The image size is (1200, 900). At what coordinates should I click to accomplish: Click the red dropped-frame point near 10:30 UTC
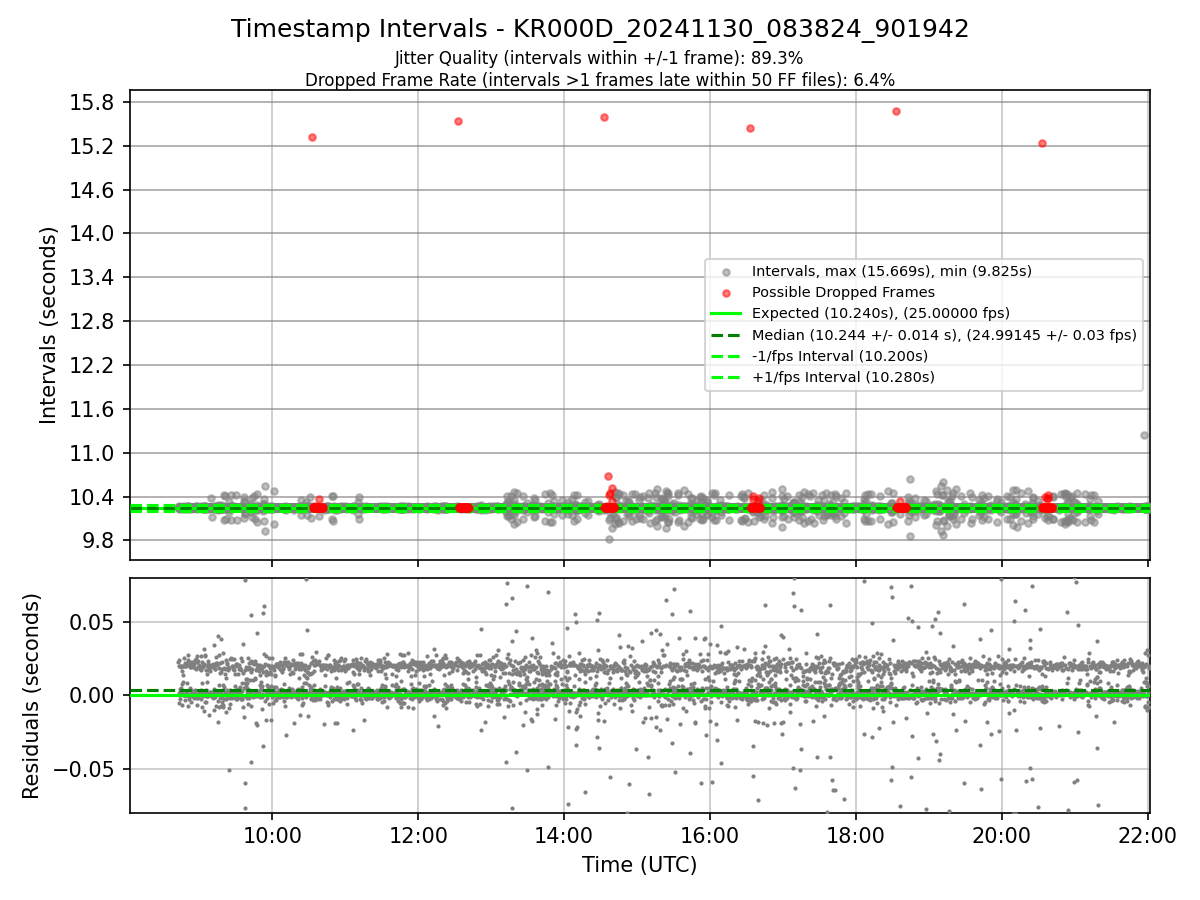[312, 137]
